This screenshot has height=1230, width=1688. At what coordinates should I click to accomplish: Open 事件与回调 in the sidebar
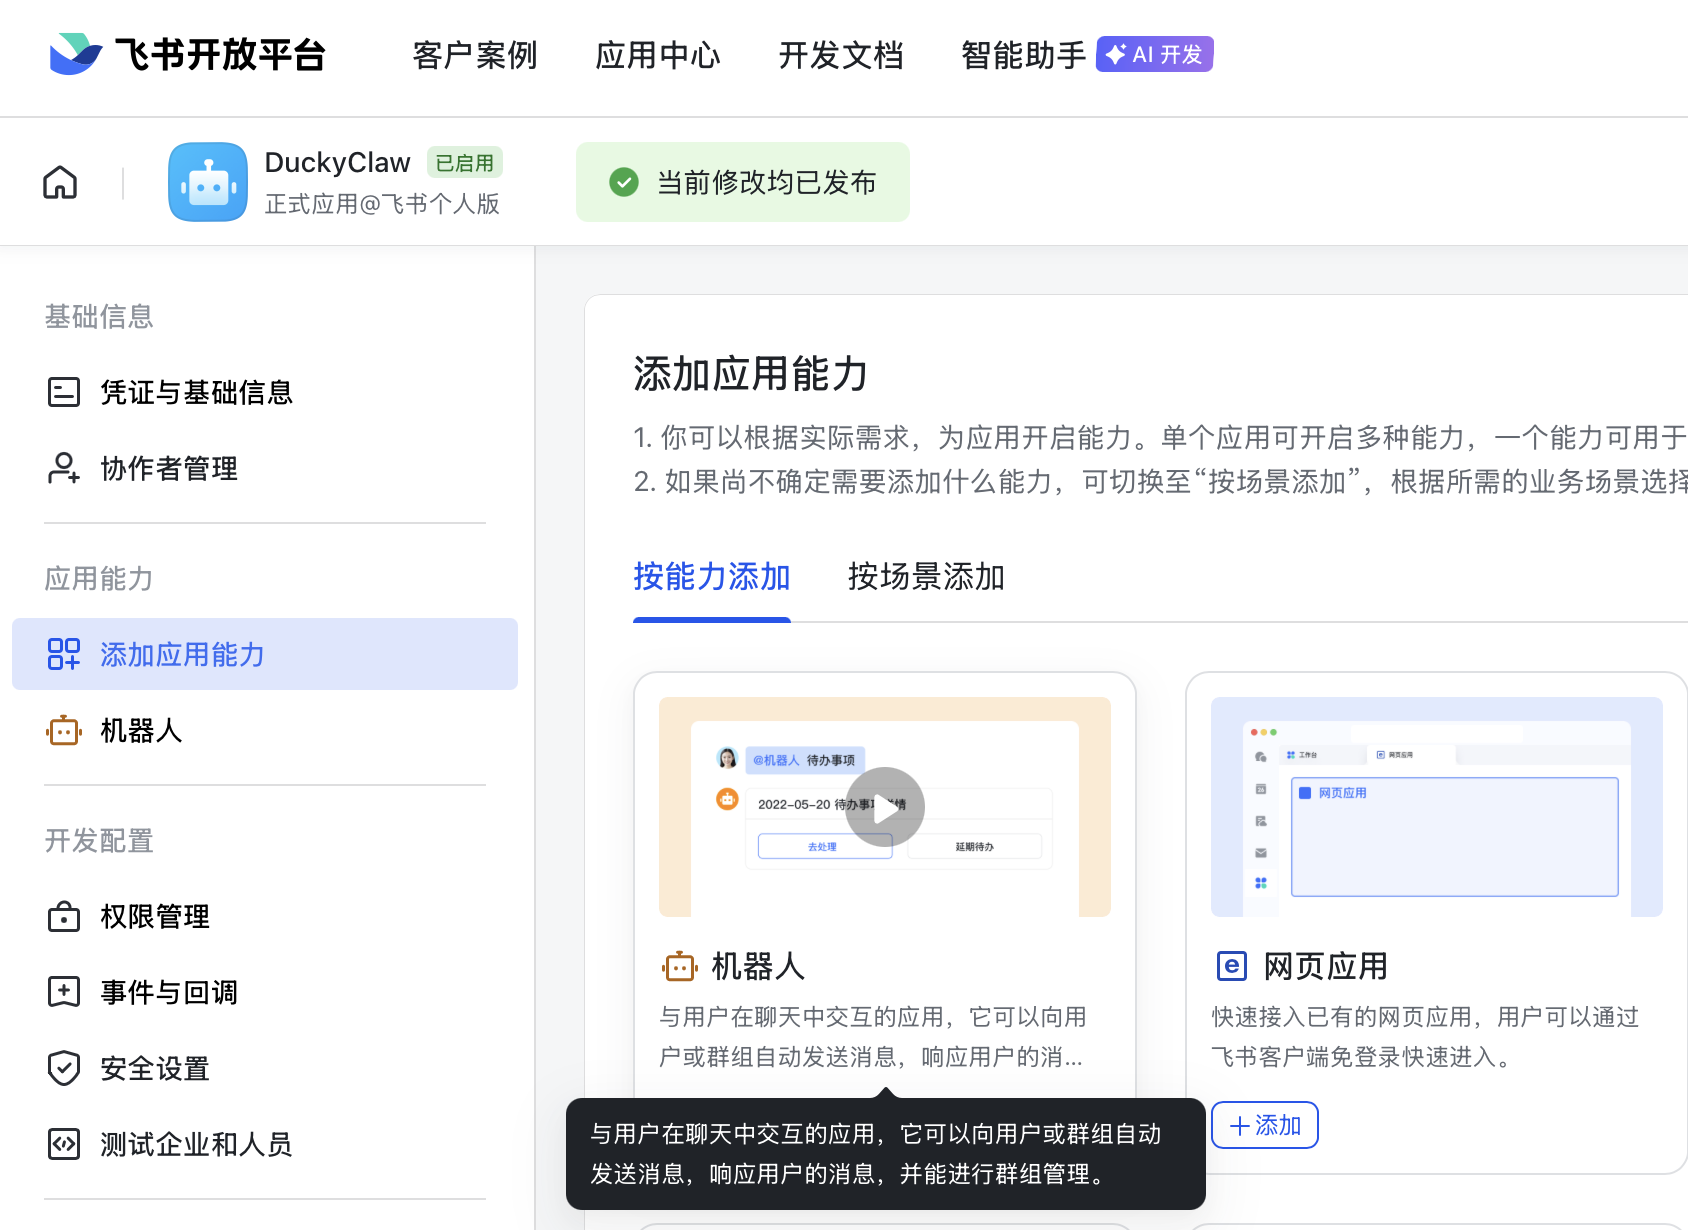click(x=169, y=992)
